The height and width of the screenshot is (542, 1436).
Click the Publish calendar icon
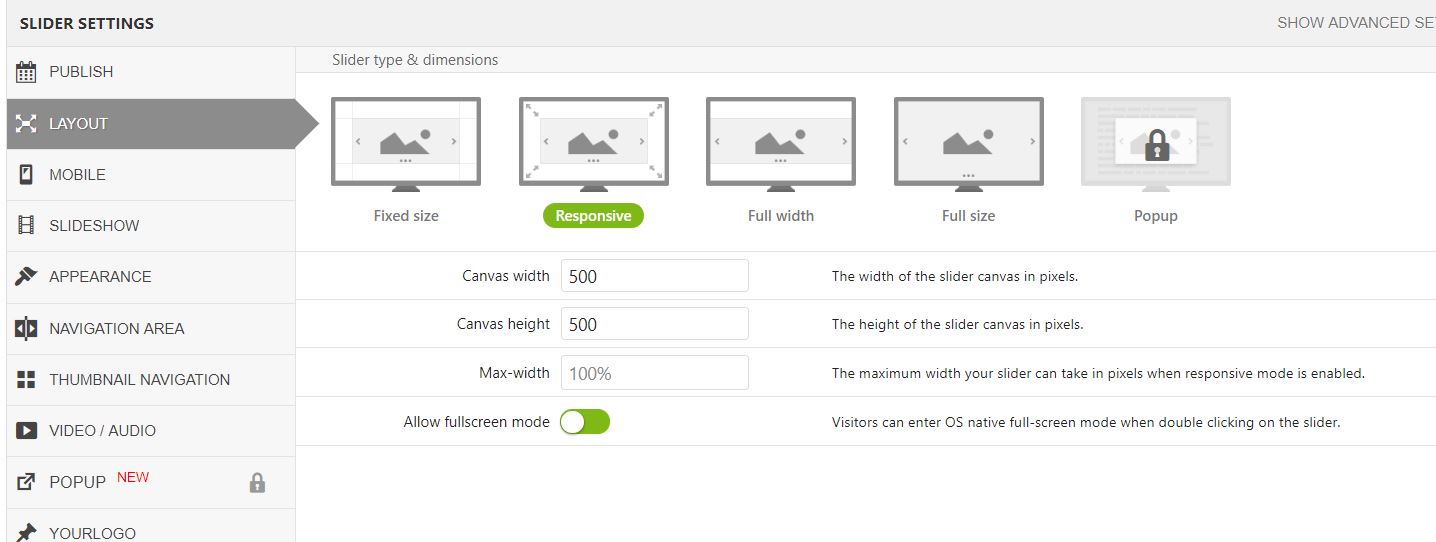point(27,72)
